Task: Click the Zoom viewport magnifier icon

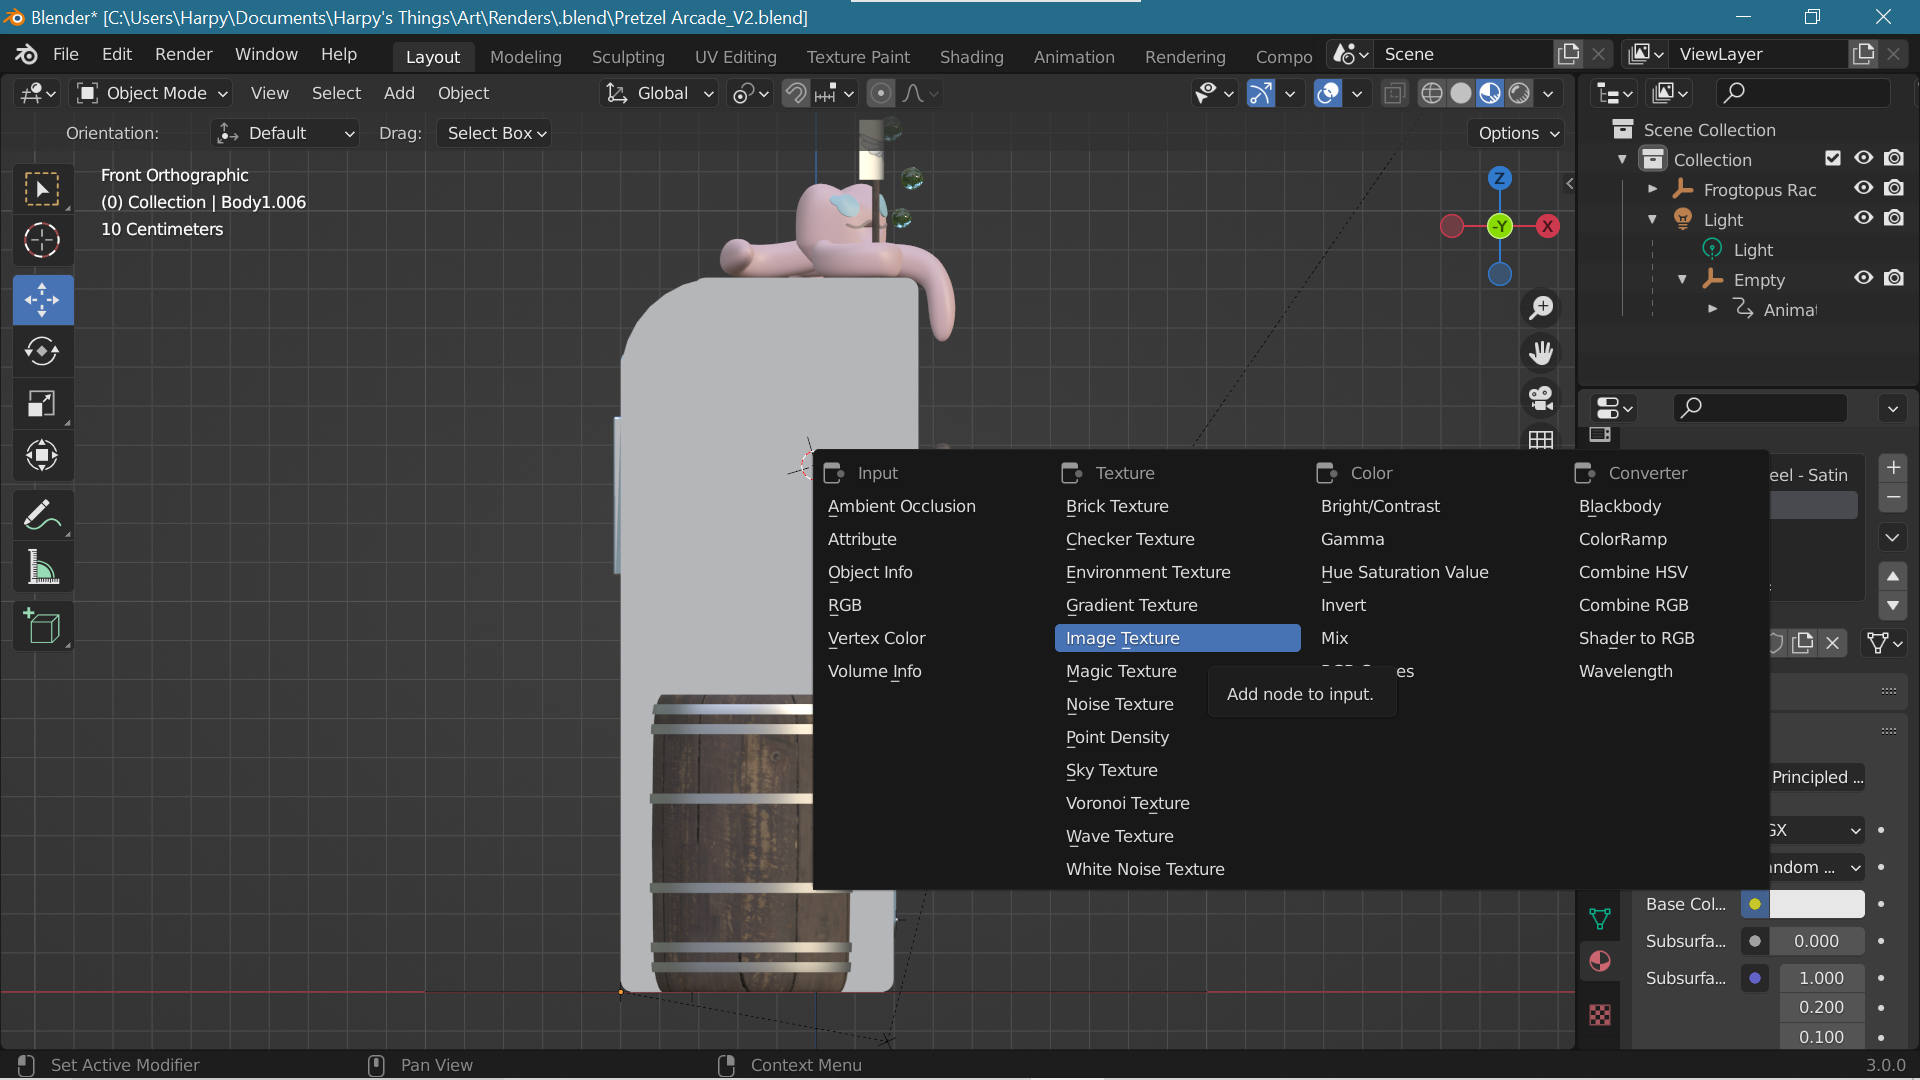Action: click(1541, 308)
